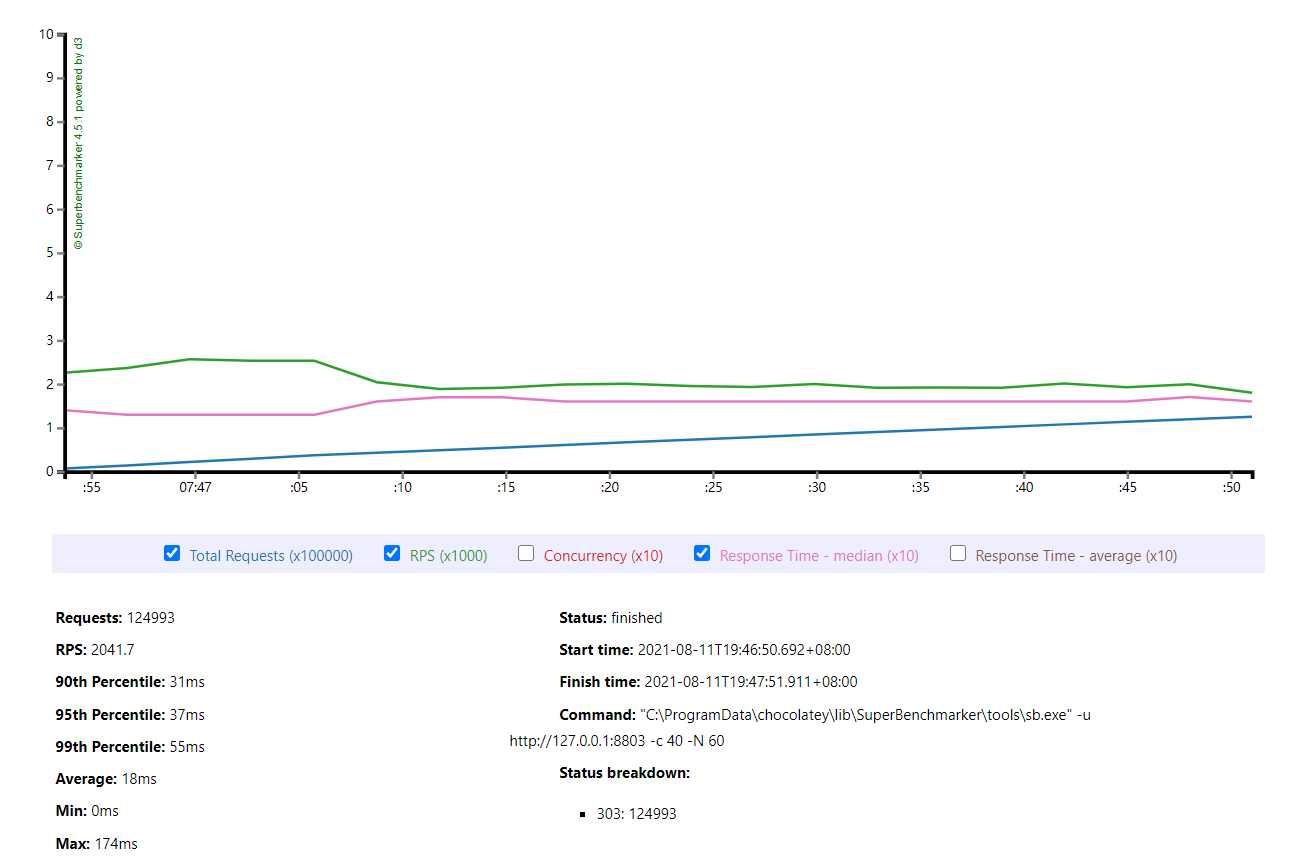Click the 07:47 x-axis tick label

(x=195, y=488)
